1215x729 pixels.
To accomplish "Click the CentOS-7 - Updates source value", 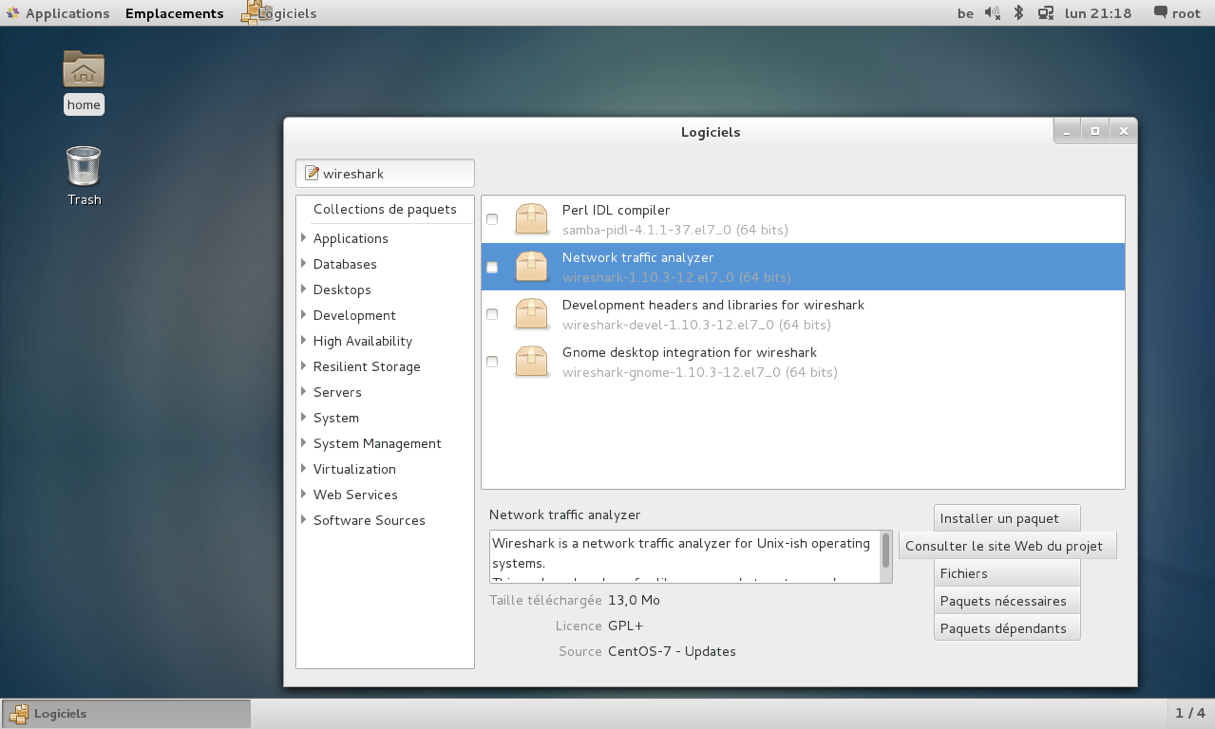I will (672, 651).
